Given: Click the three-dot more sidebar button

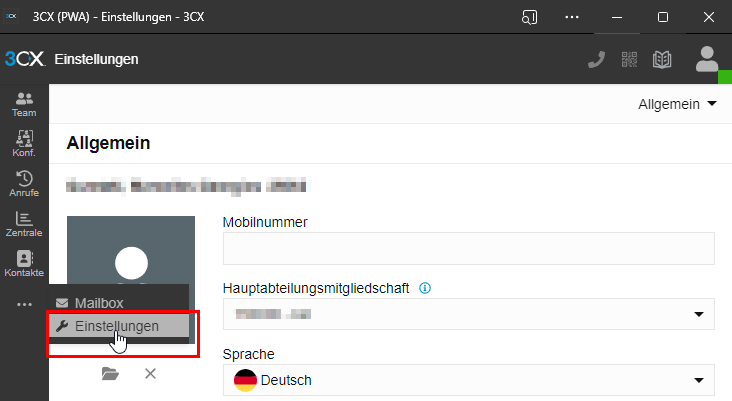Looking at the screenshot, I should click(x=24, y=303).
